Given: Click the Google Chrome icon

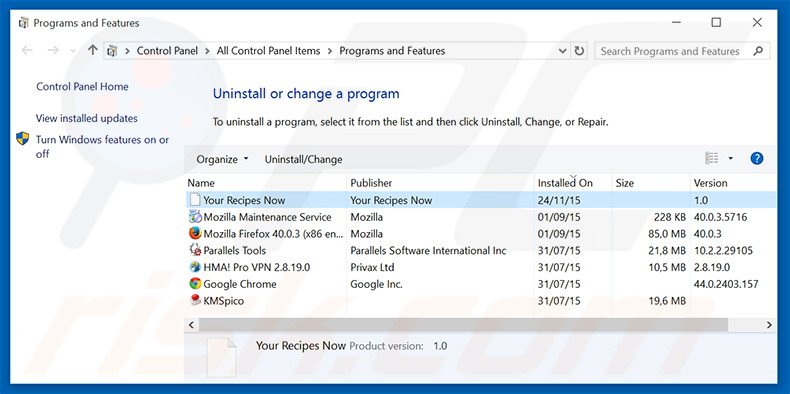Looking at the screenshot, I should [x=195, y=284].
